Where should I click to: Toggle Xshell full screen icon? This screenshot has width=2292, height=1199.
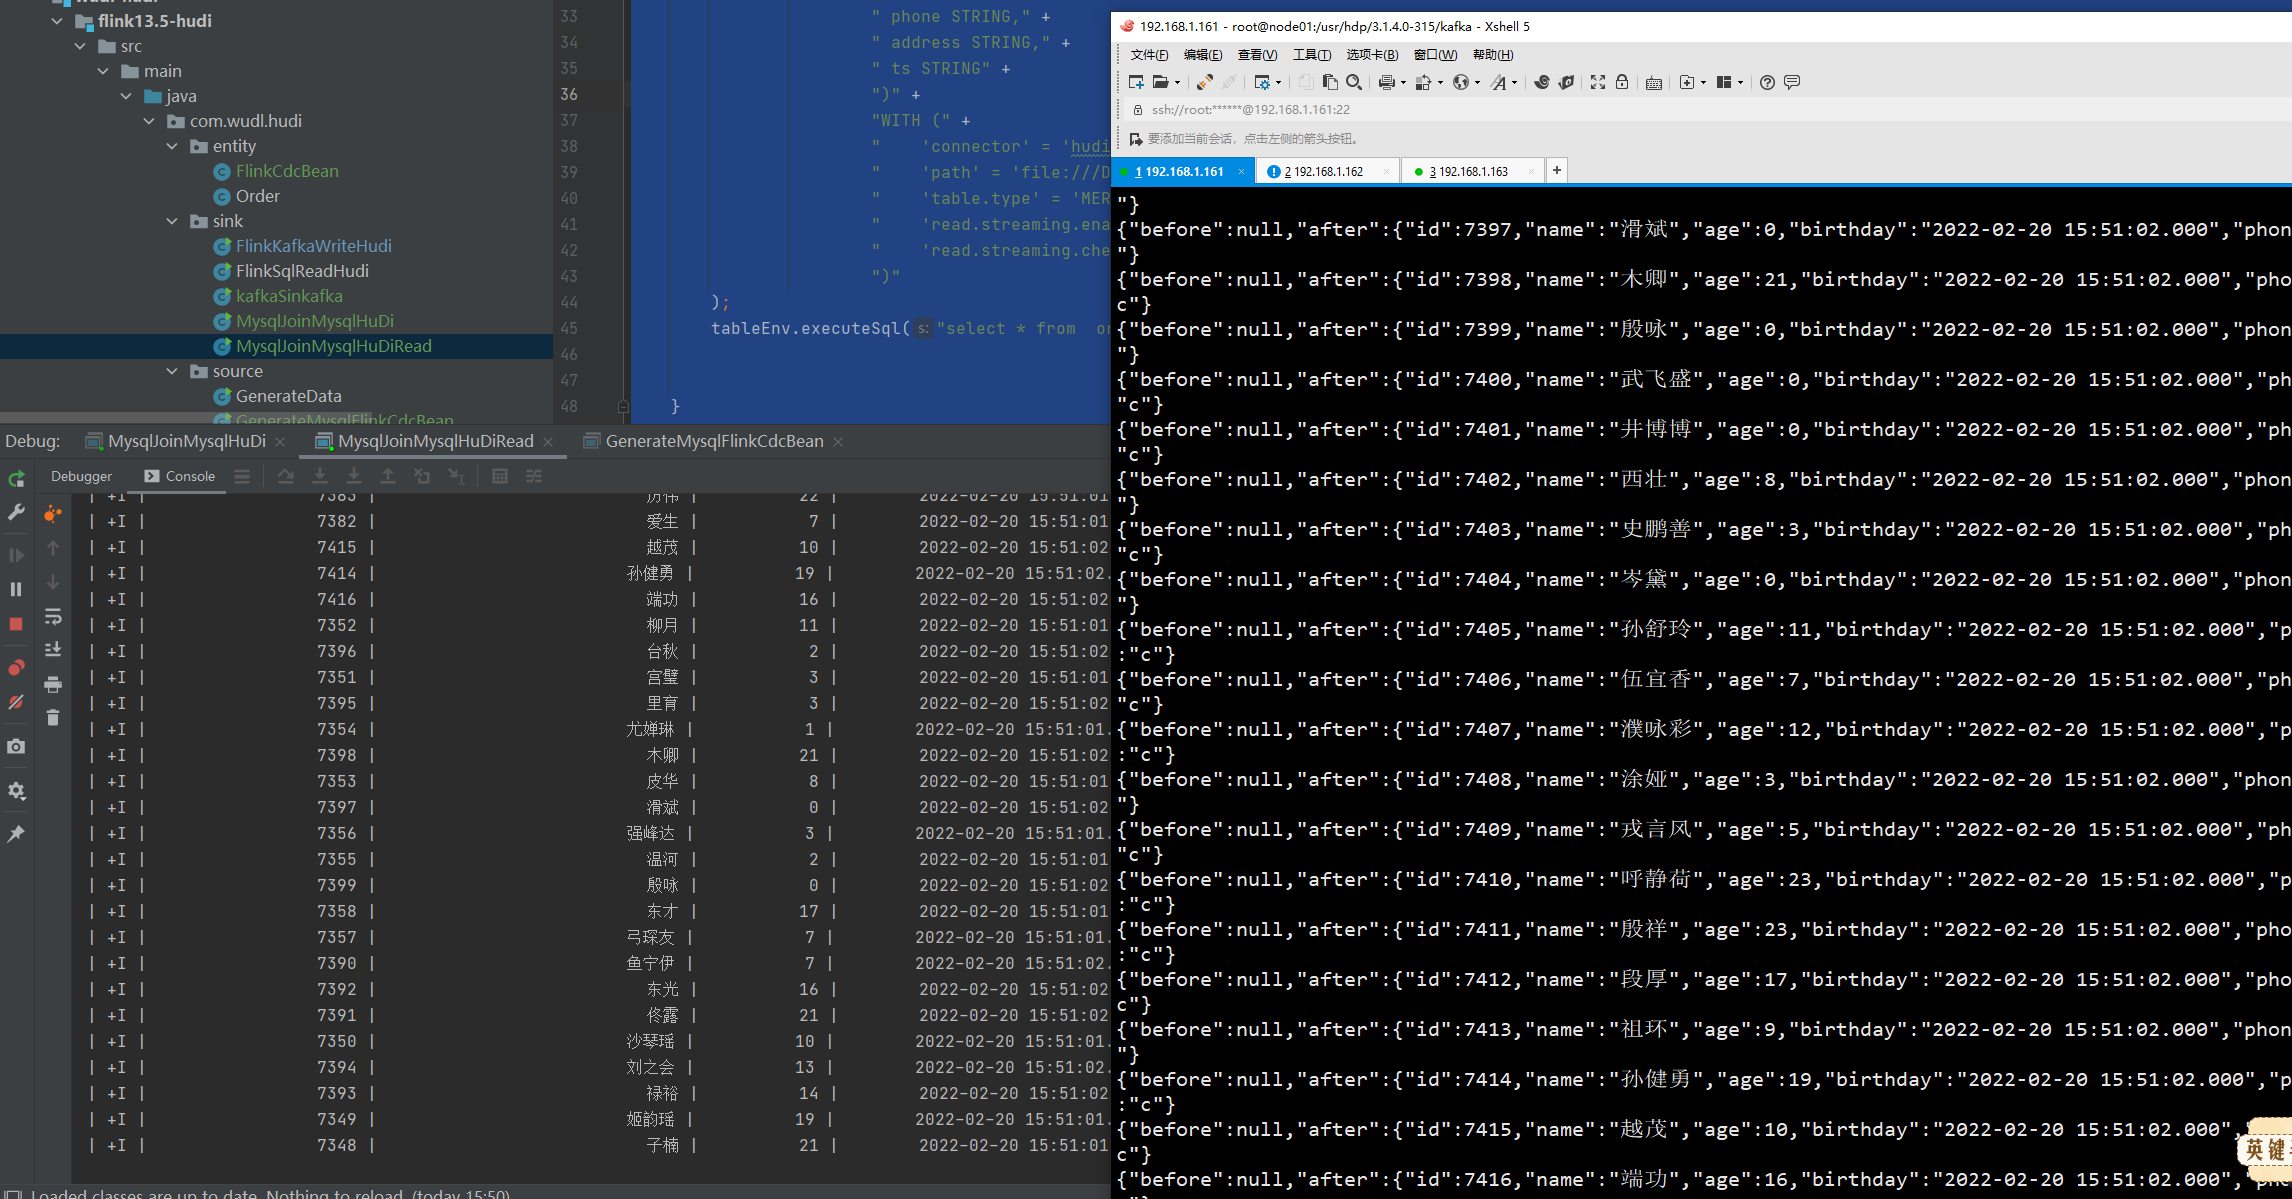click(1598, 82)
